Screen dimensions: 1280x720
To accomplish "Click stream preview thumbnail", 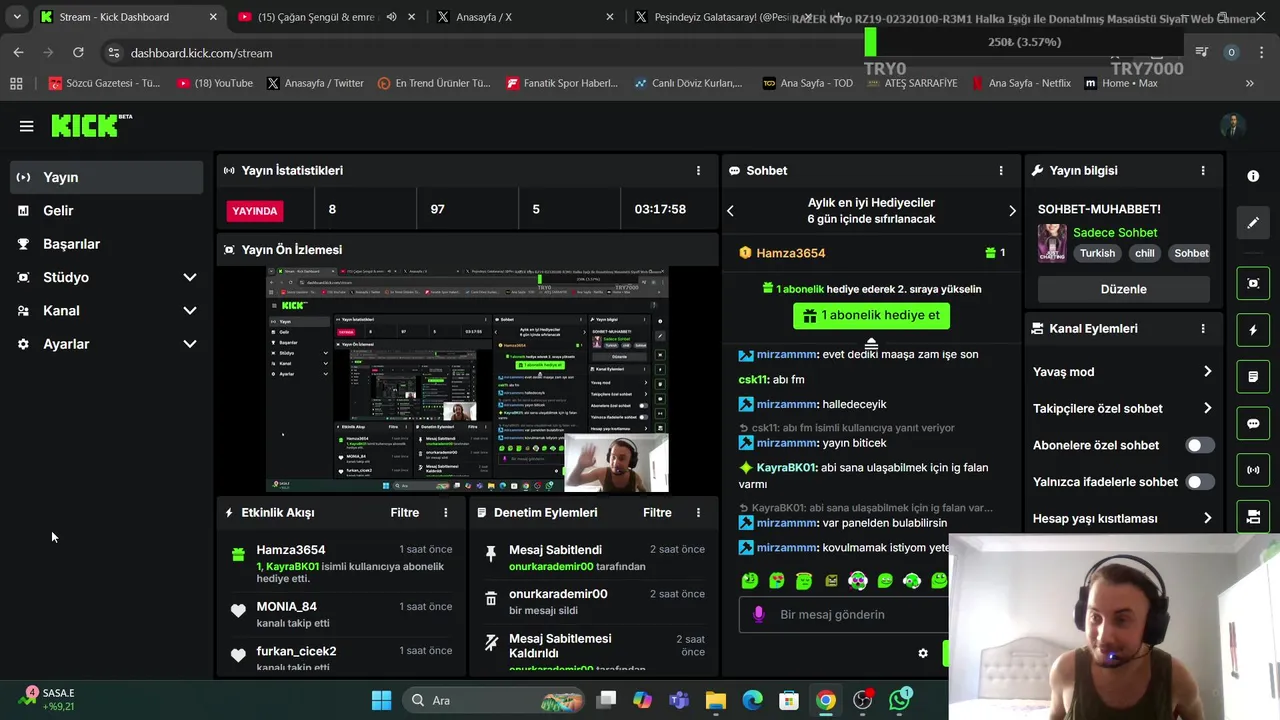I will click(467, 380).
